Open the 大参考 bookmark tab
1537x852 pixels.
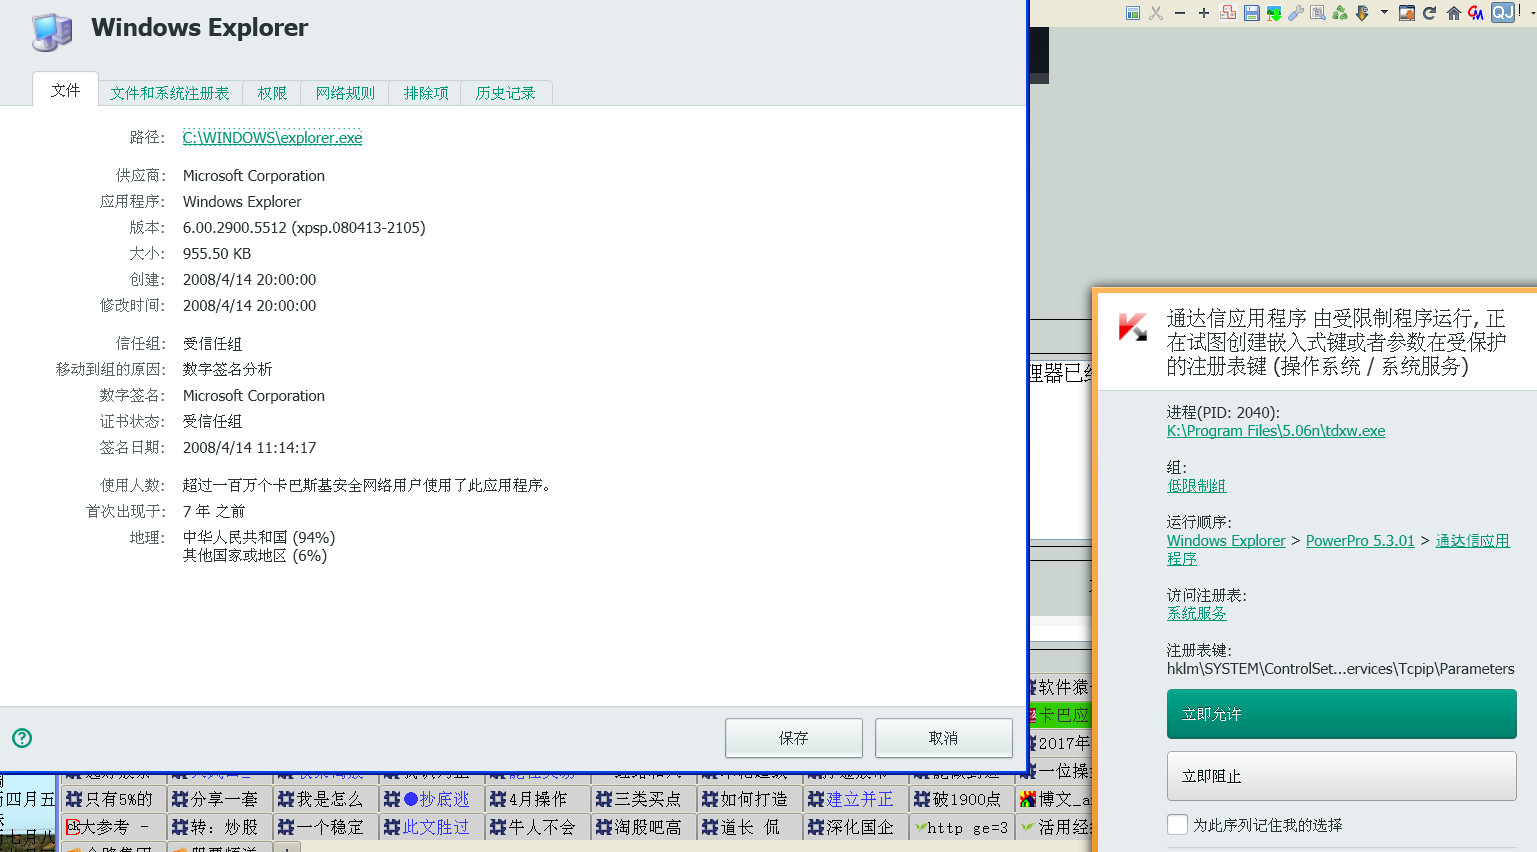click(114, 827)
